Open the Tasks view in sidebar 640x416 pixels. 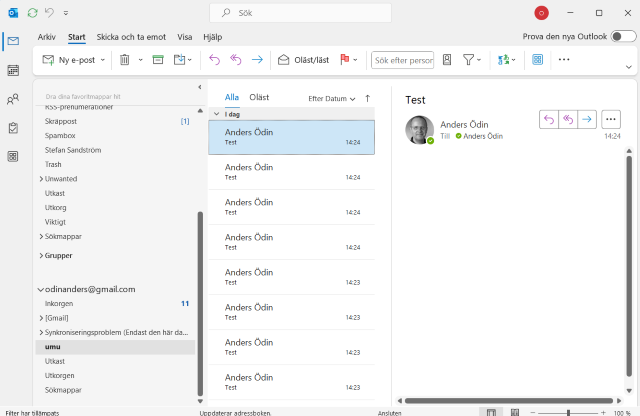[13, 128]
